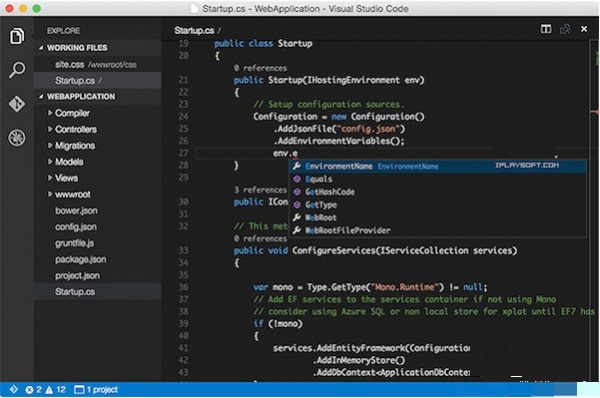
Task: Open gruntfile.js file
Action: (x=98, y=243)
